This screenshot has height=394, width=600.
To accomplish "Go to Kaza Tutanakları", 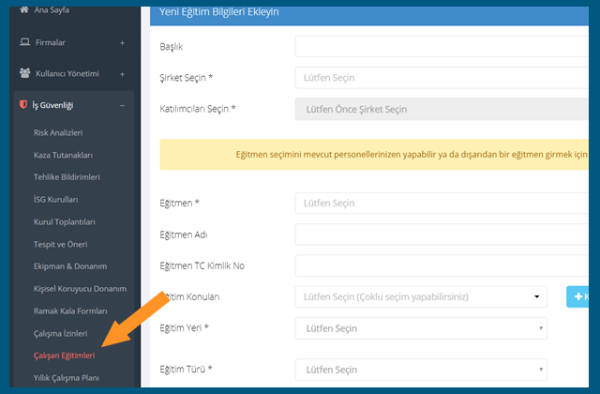I will [x=63, y=155].
